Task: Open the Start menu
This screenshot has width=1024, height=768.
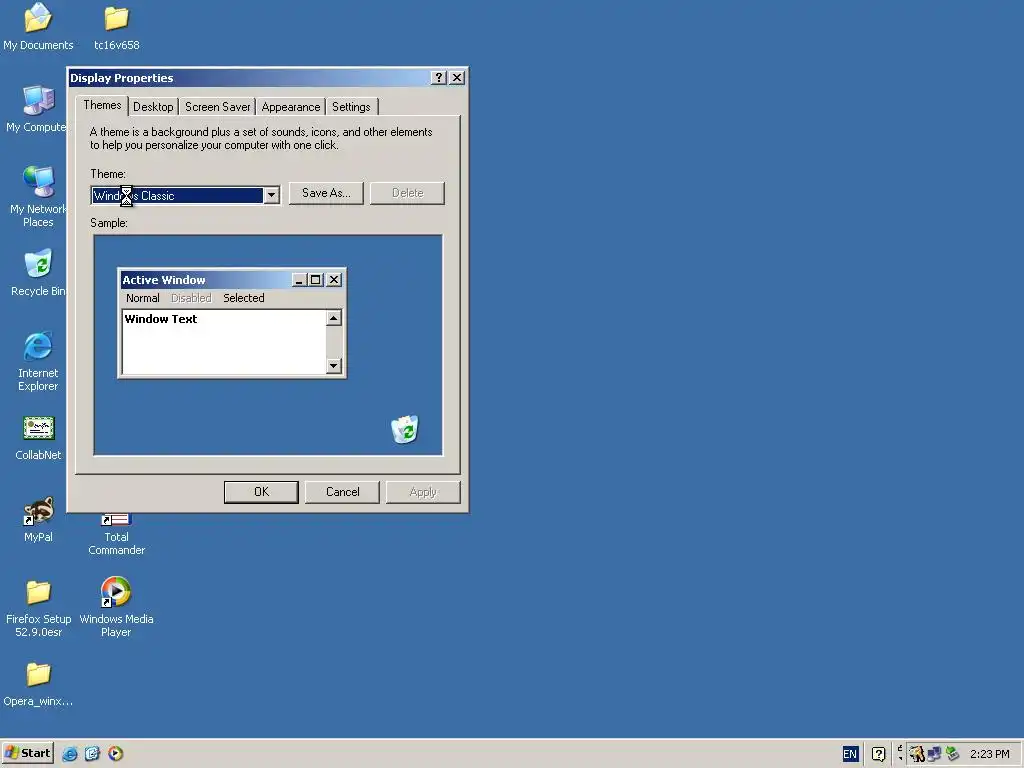Action: tap(27, 754)
